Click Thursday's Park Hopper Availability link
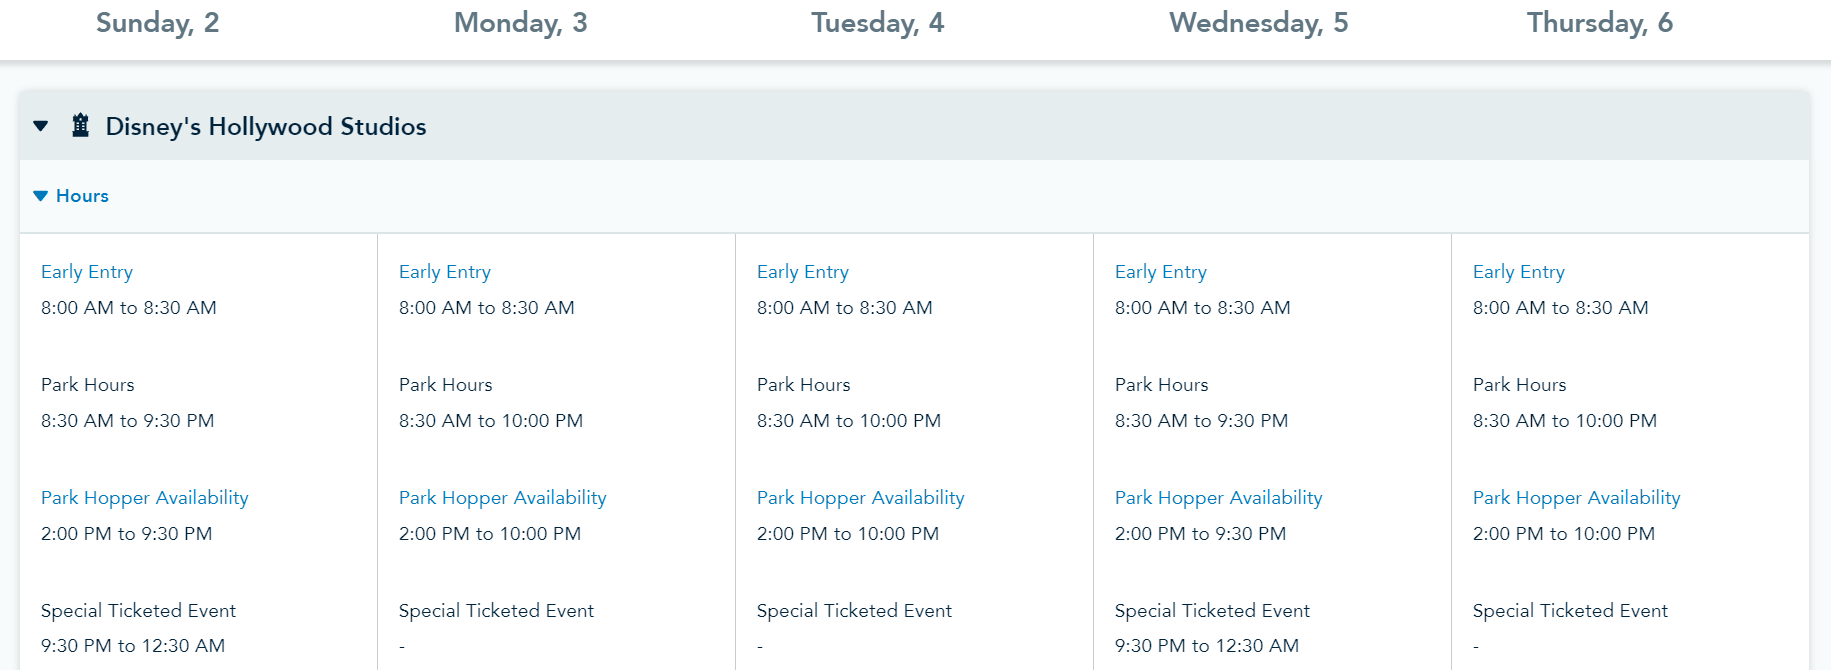The height and width of the screenshot is (670, 1831). pos(1577,498)
